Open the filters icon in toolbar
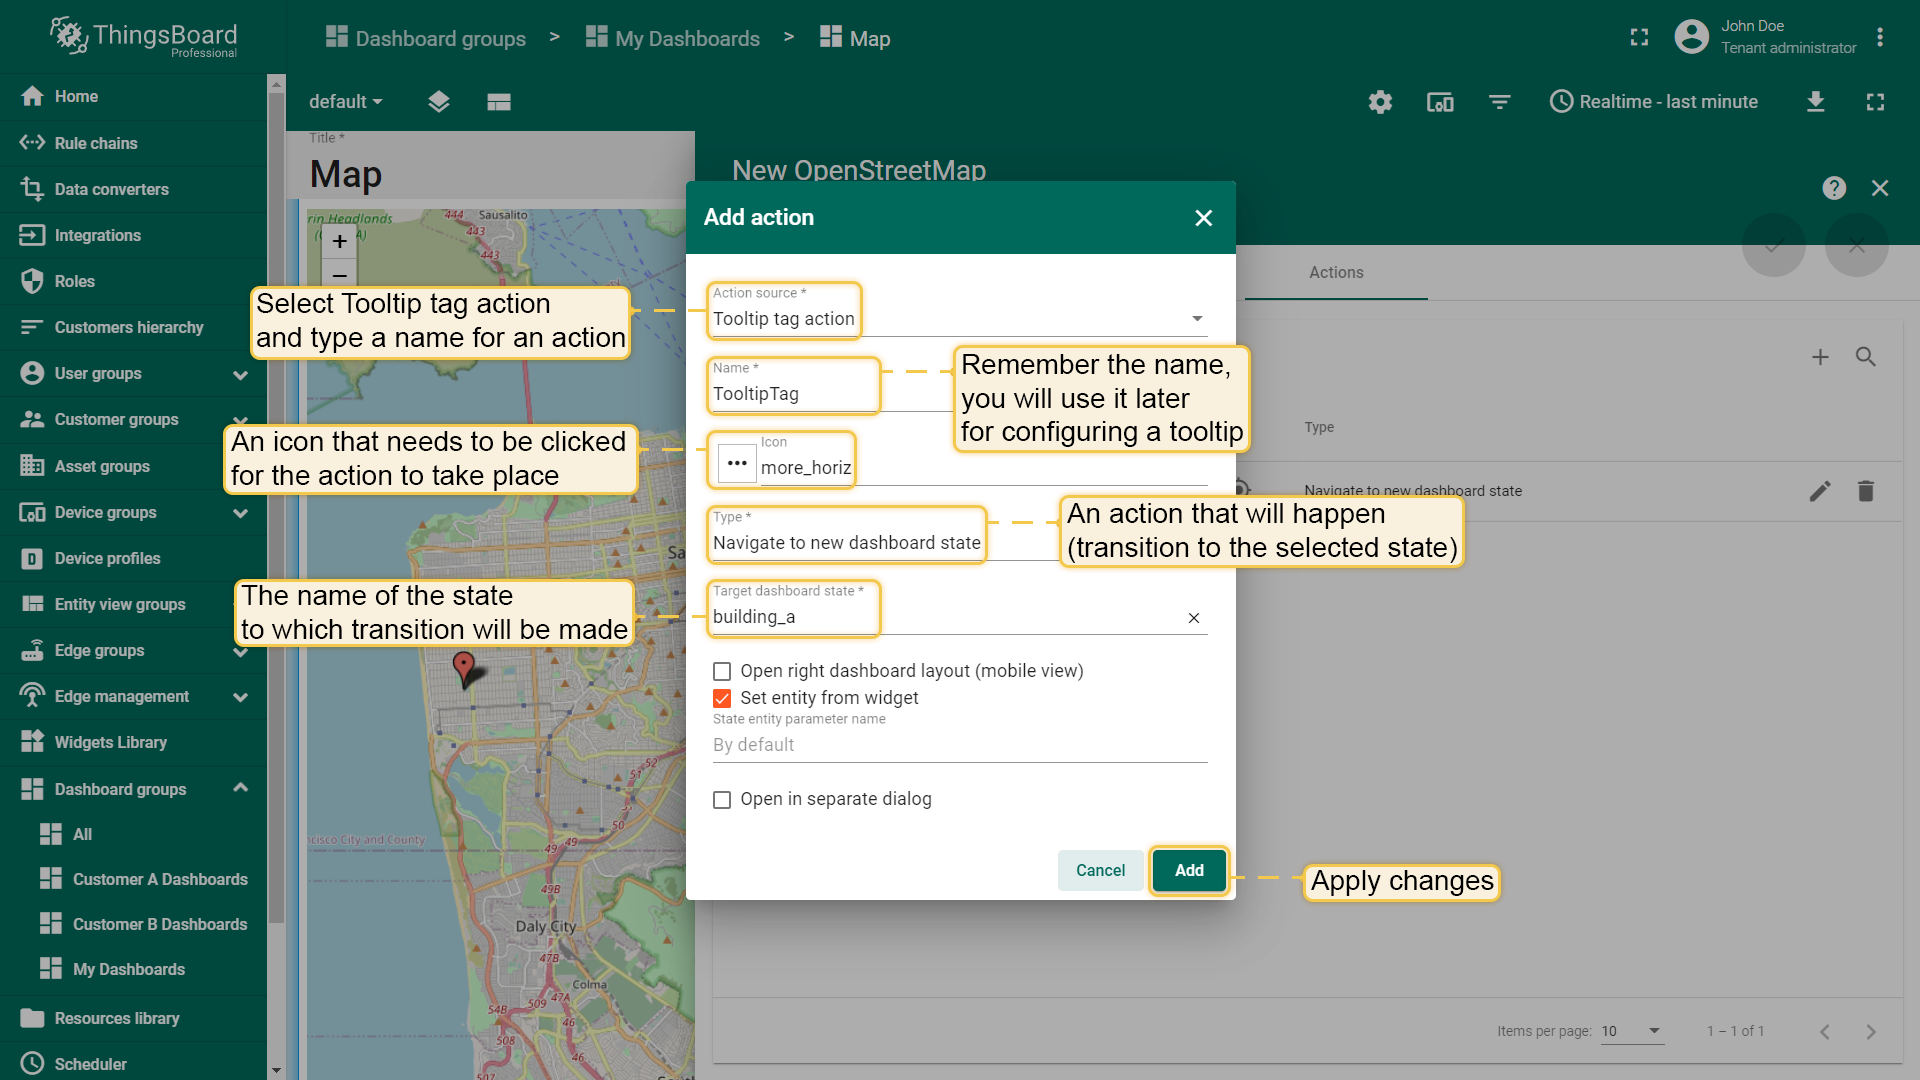 click(x=1499, y=102)
